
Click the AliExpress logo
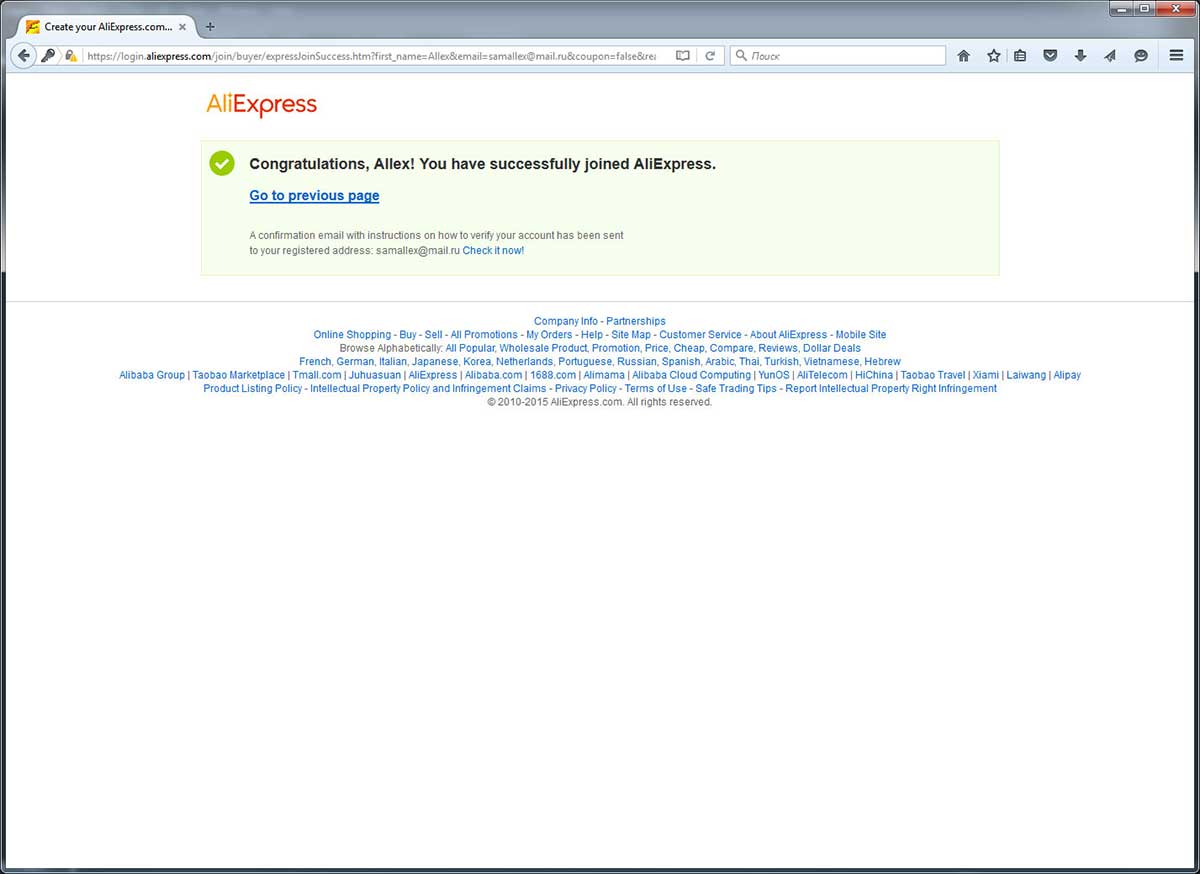[262, 104]
